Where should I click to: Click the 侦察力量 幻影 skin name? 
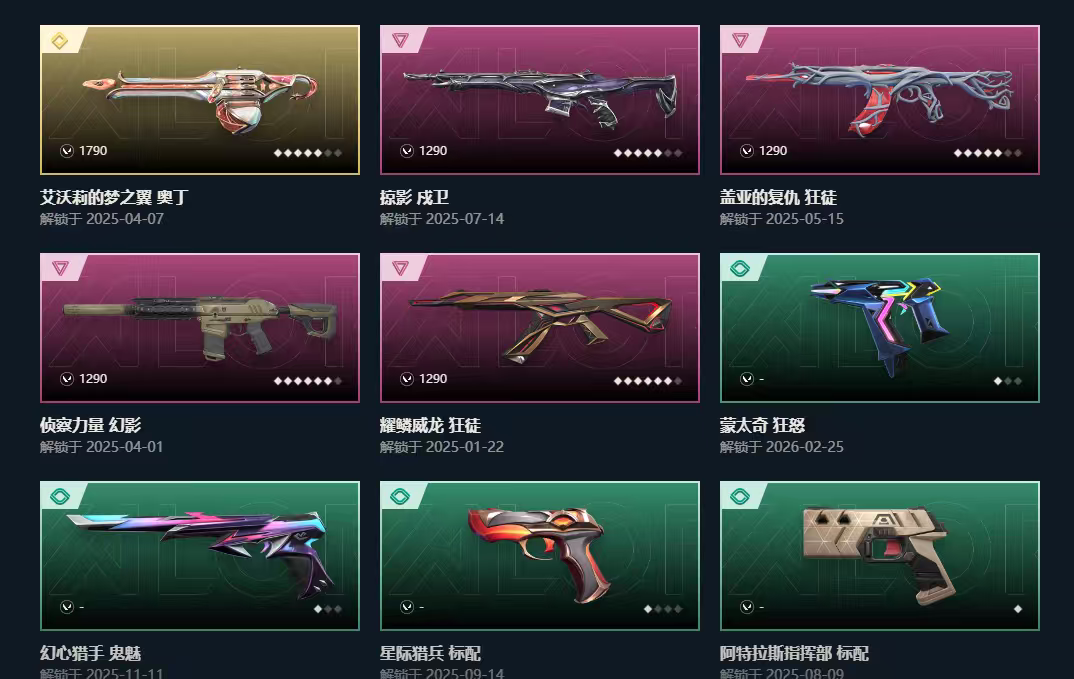coord(90,425)
